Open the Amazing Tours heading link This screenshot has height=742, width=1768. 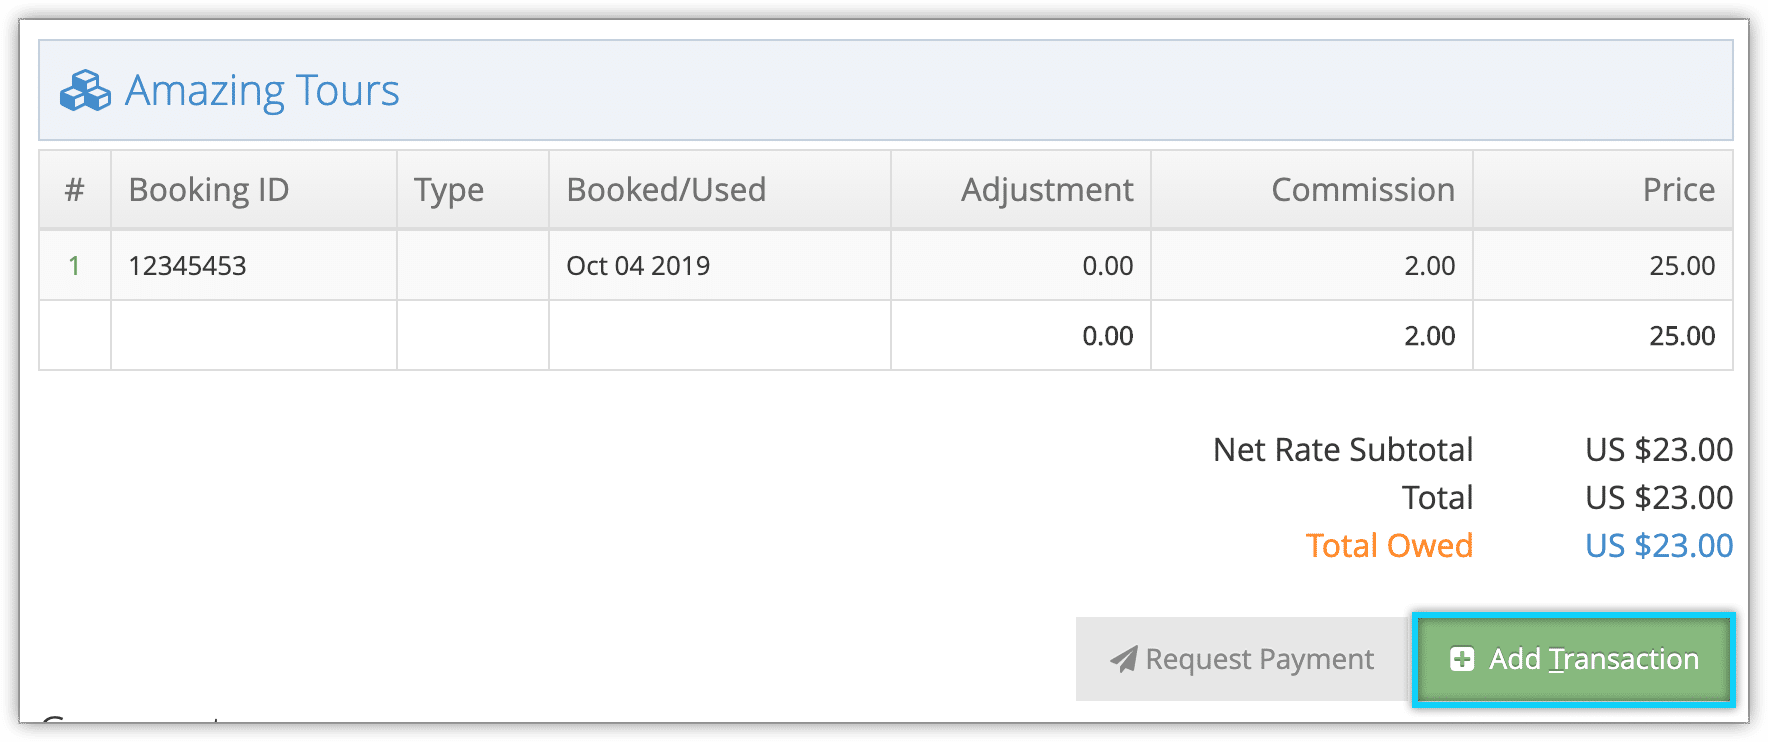[261, 91]
